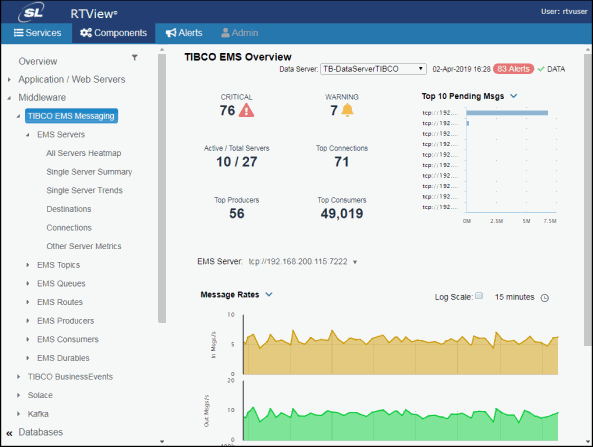Select Databases in navigation tree
593x447 pixels.
pos(41,432)
